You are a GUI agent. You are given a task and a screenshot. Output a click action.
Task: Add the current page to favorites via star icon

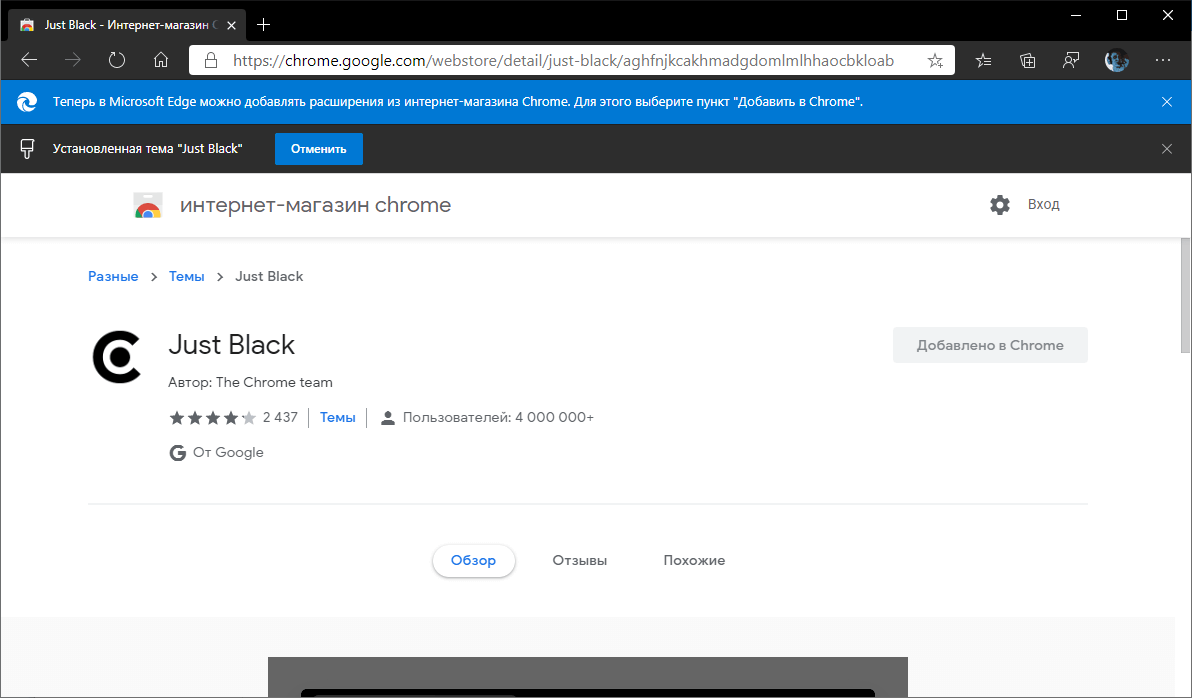click(x=935, y=60)
